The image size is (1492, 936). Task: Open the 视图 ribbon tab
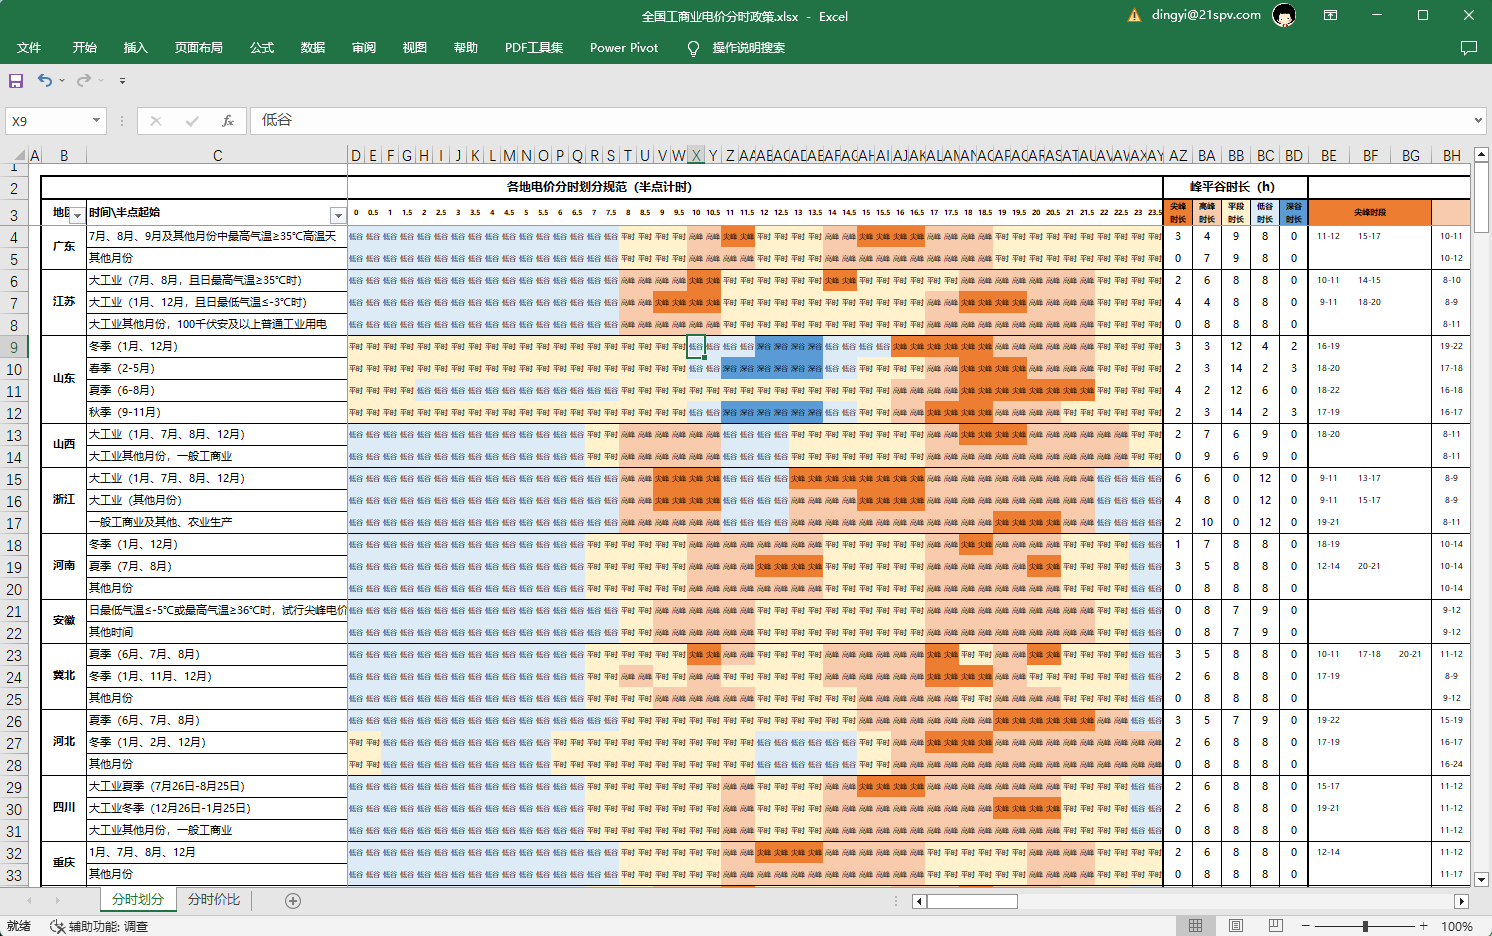pos(415,48)
